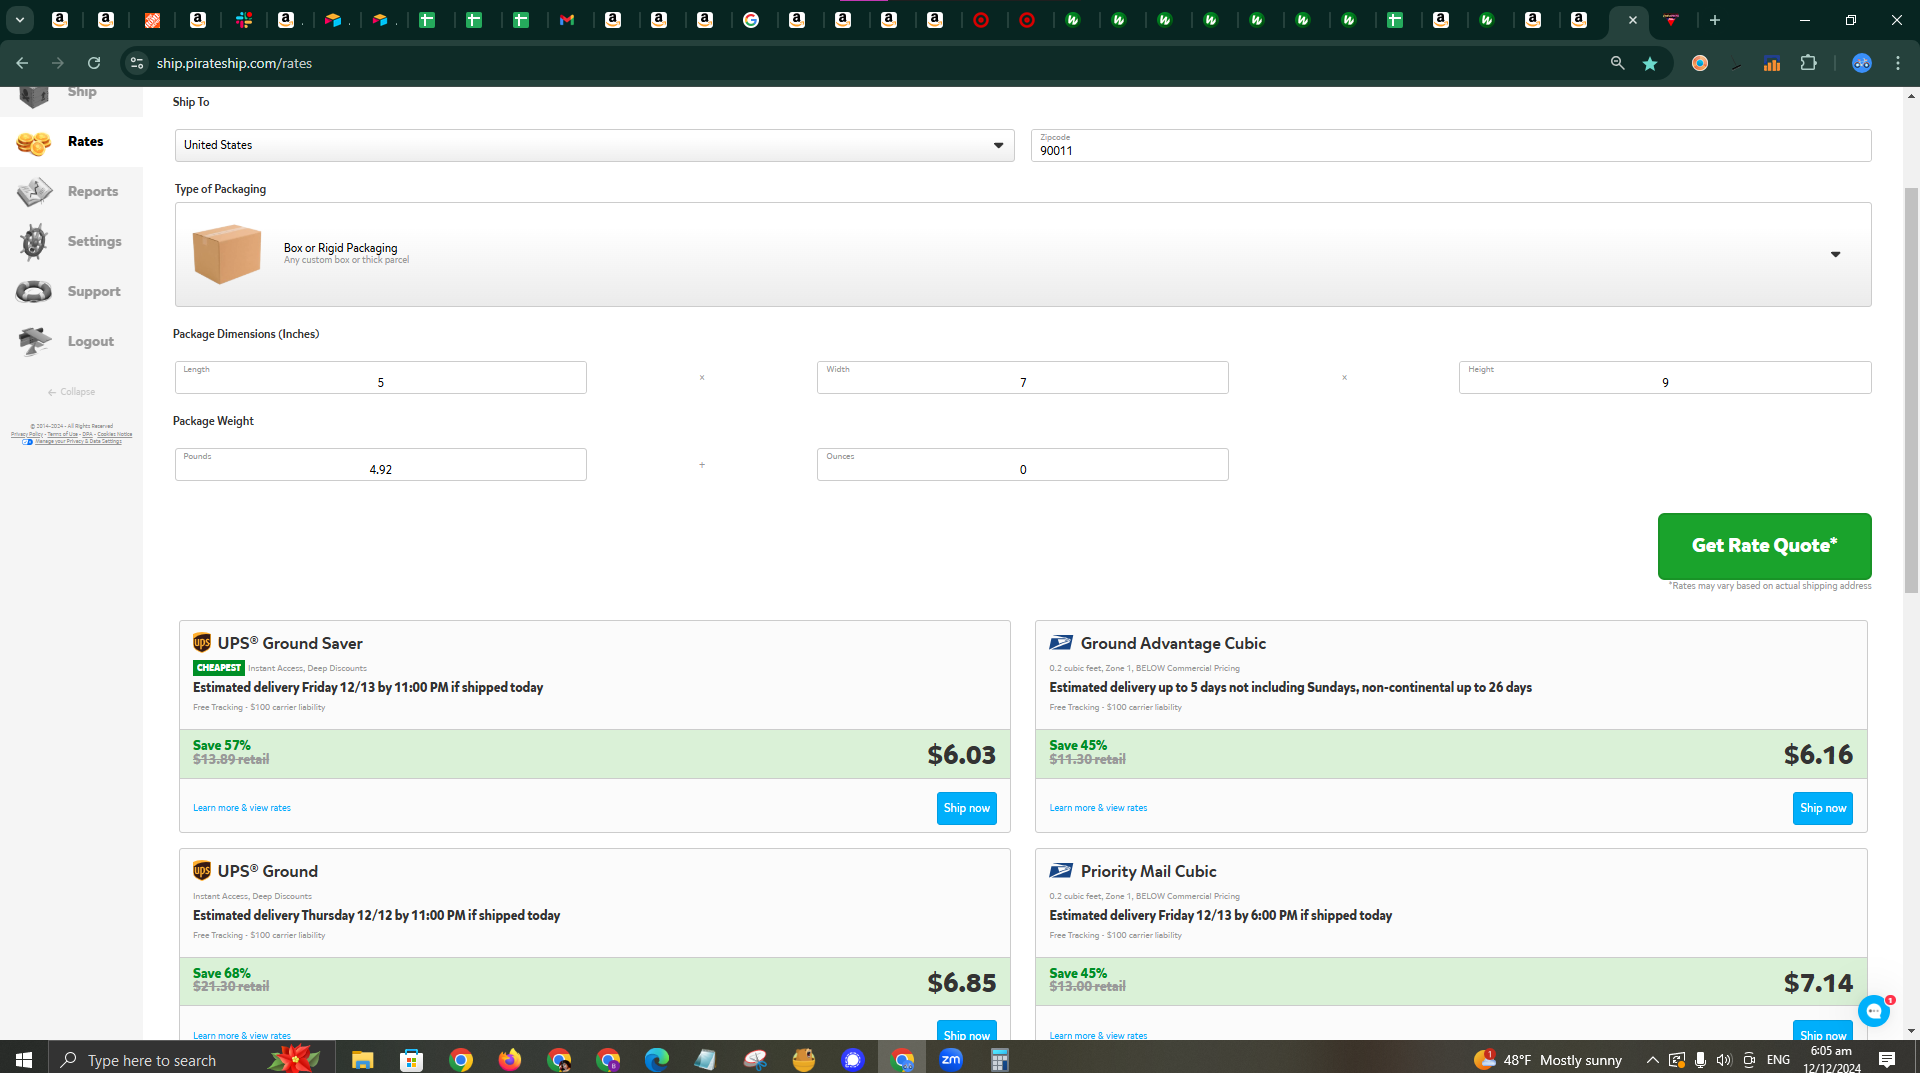View rates link for UPS Ground Saver
The height and width of the screenshot is (1073, 1920).
(242, 808)
